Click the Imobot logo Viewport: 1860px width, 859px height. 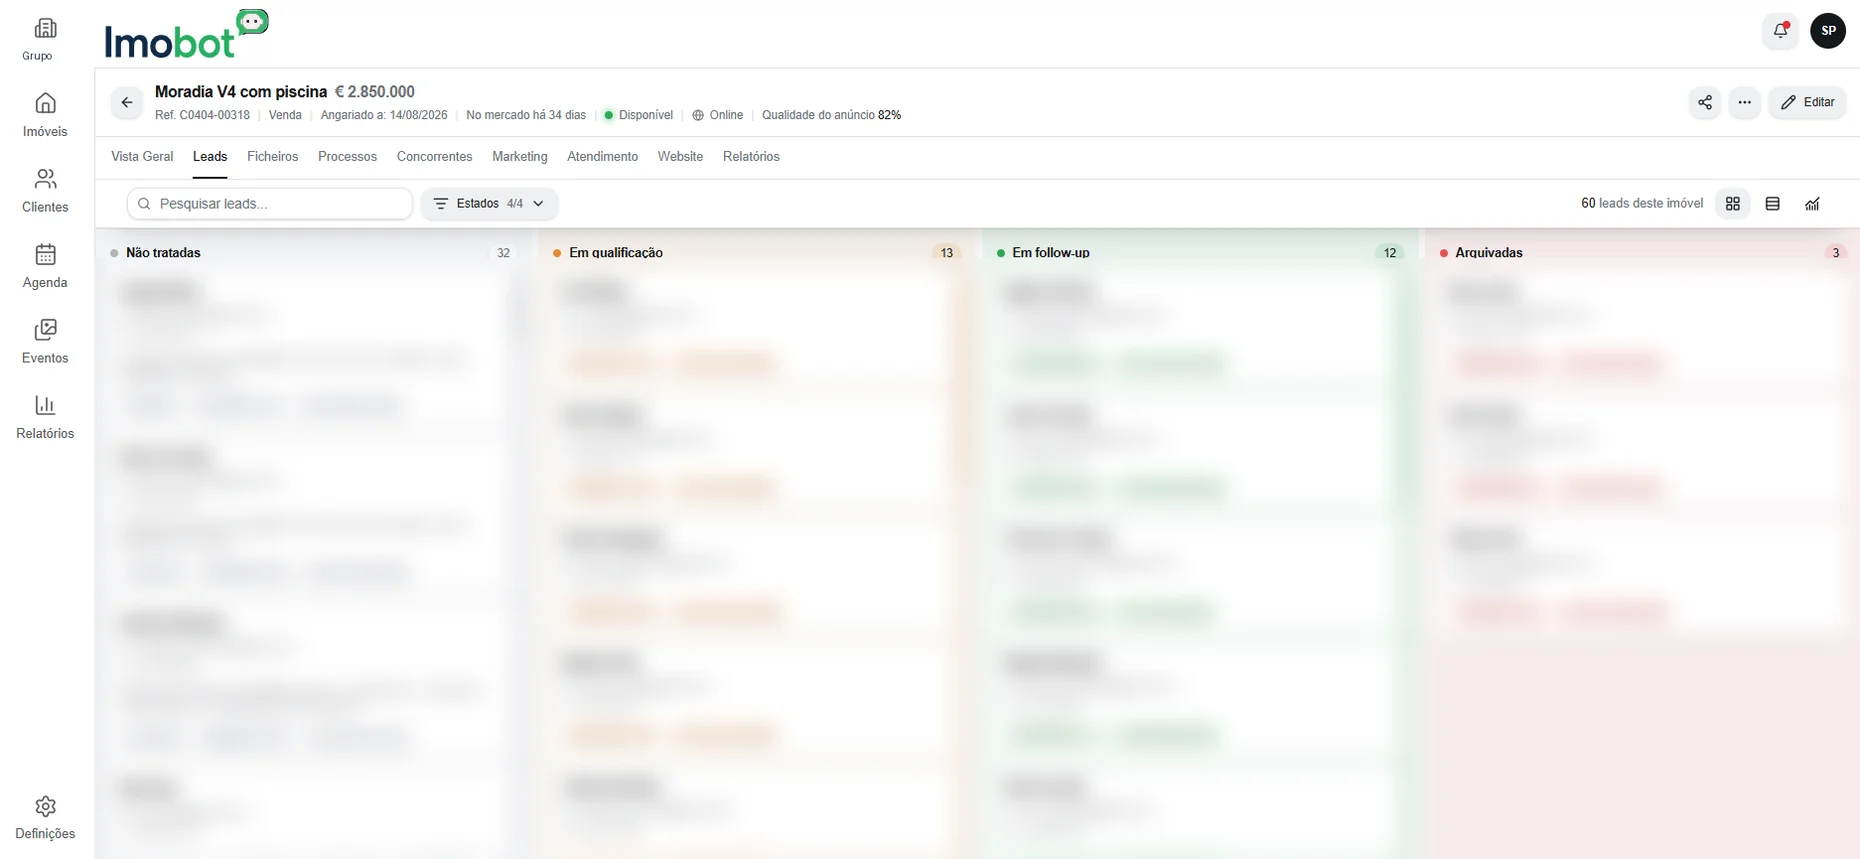pos(186,35)
